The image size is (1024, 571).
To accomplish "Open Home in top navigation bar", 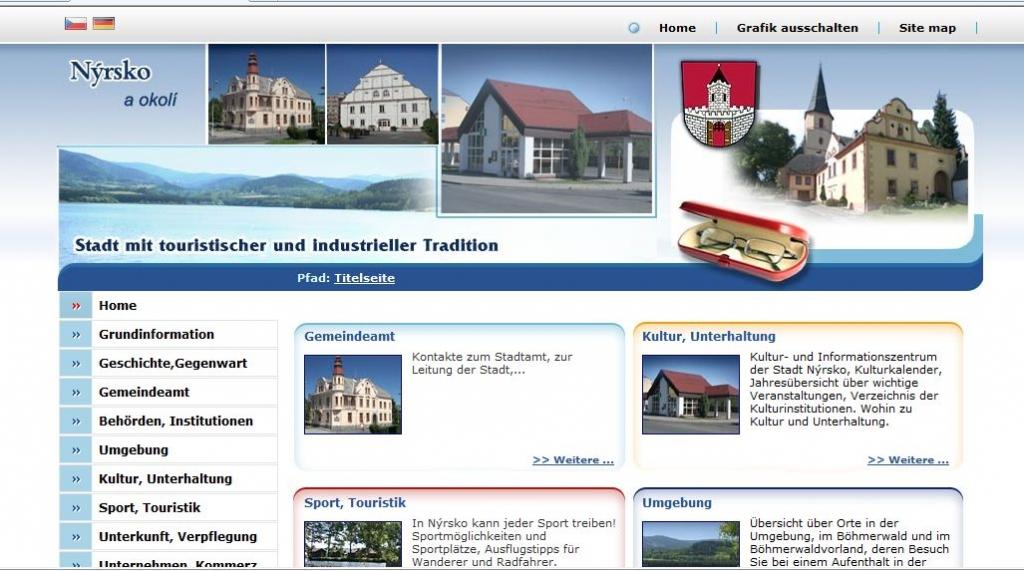I will point(677,28).
